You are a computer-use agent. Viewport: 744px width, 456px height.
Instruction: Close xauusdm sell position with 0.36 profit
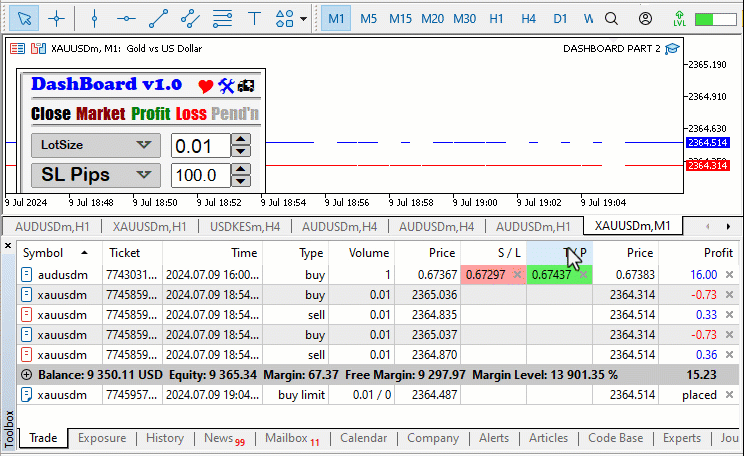[730, 354]
